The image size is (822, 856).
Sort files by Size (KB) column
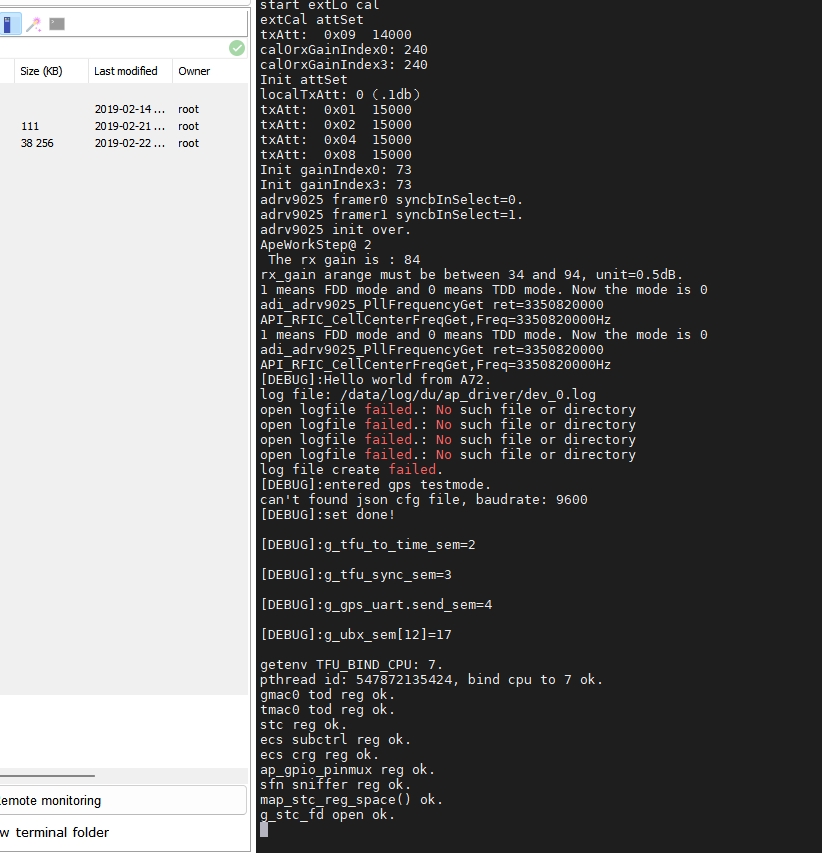(x=41, y=71)
